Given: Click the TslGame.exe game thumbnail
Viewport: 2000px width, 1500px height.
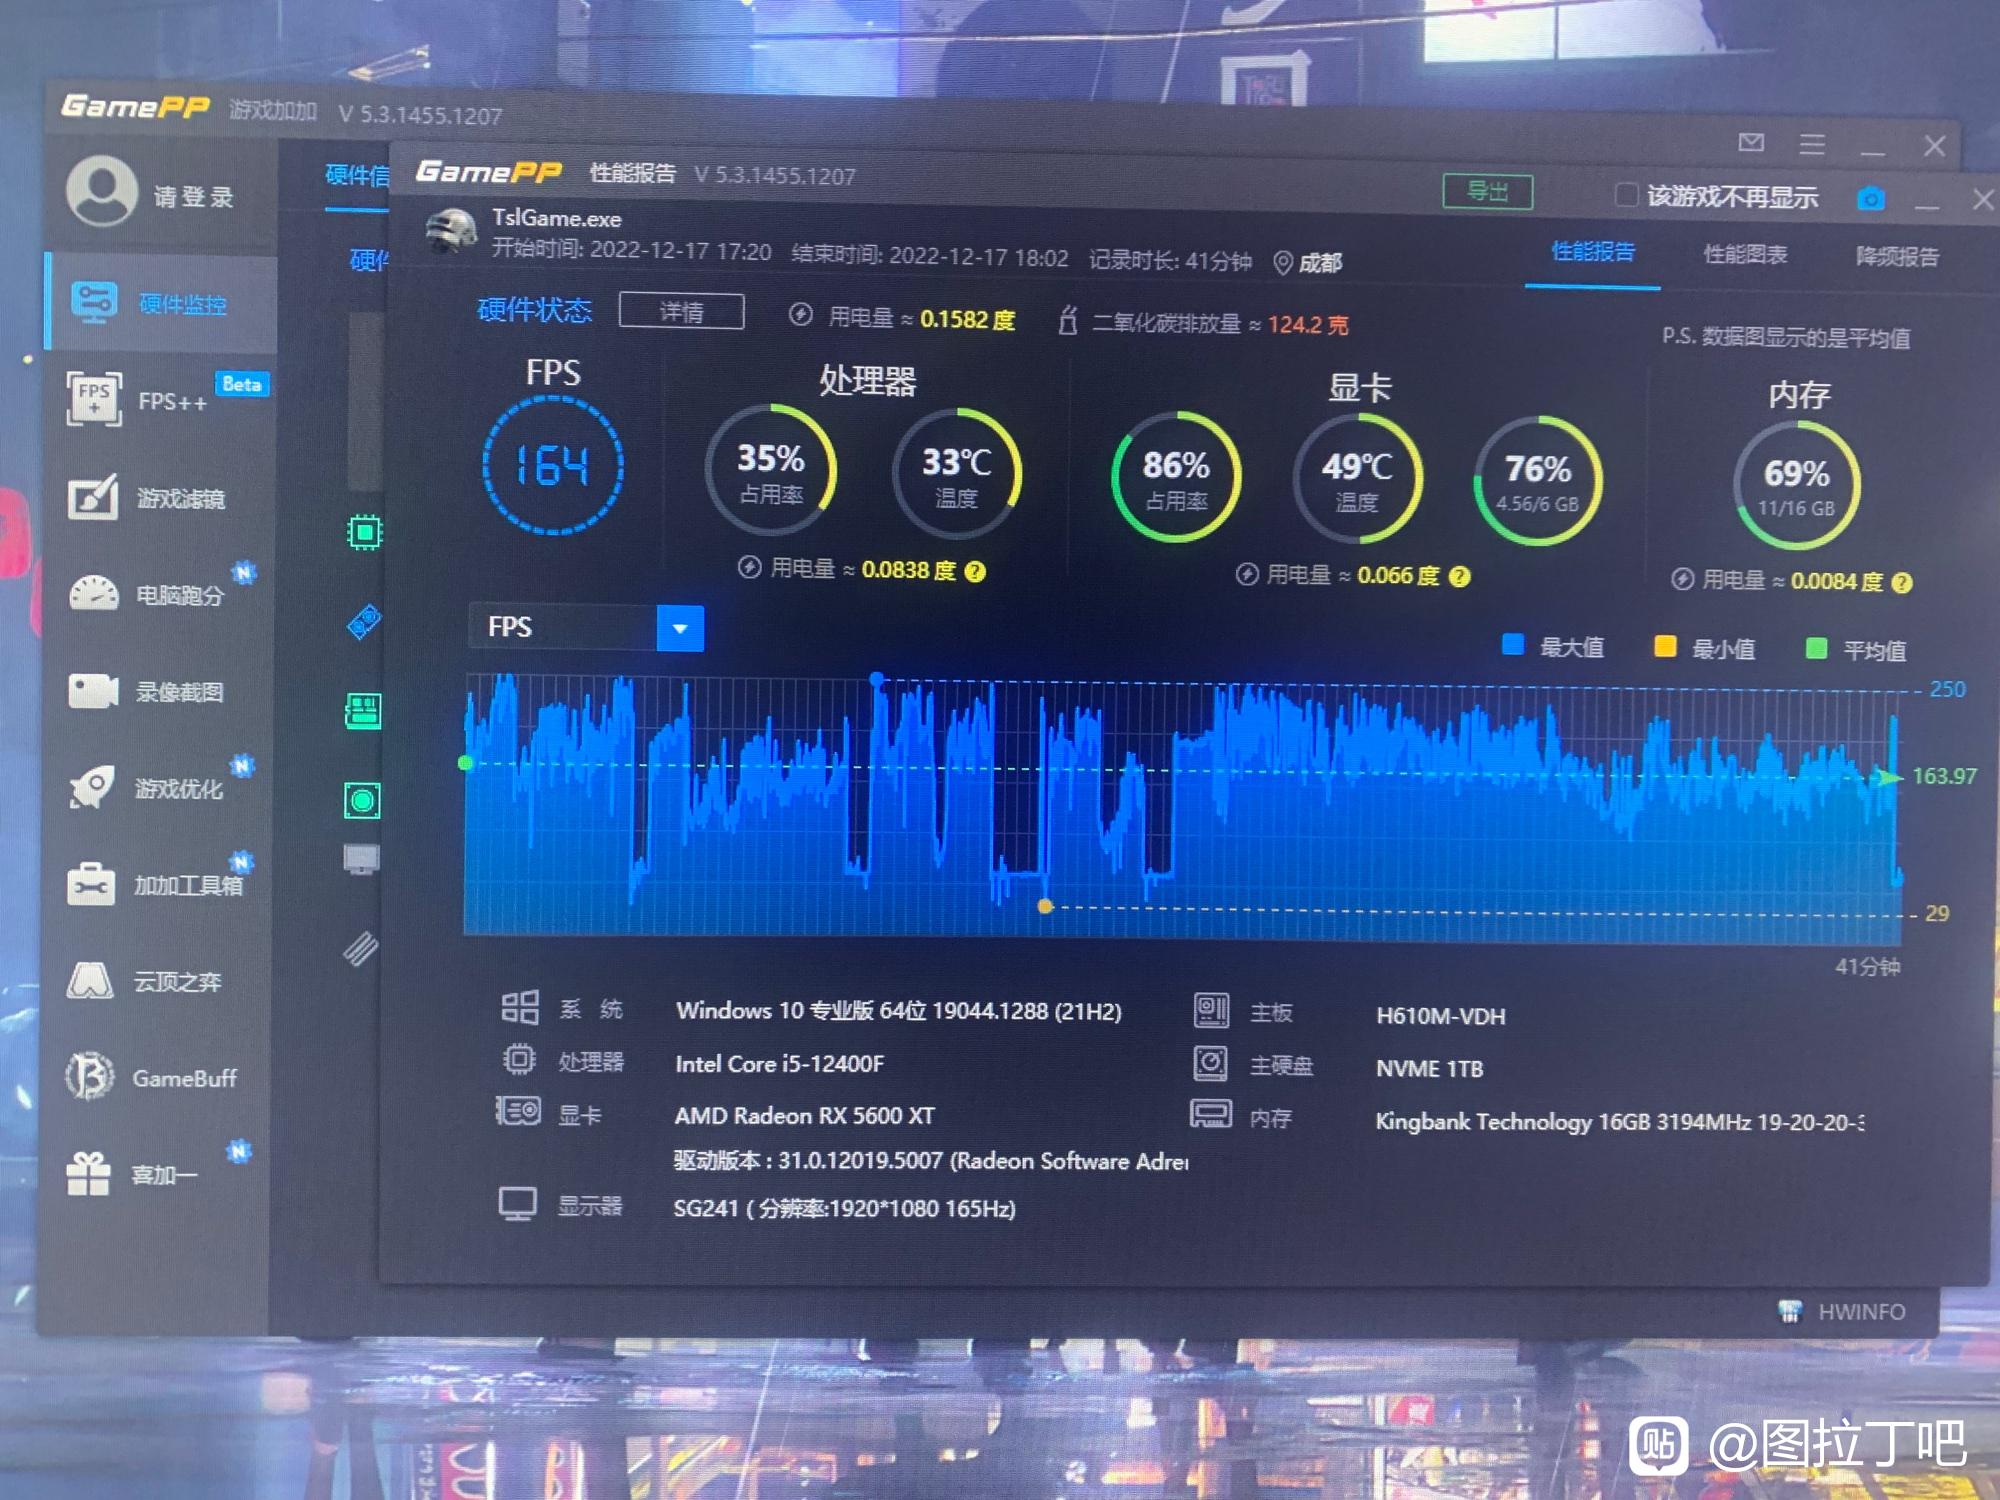Looking at the screenshot, I should (x=452, y=231).
